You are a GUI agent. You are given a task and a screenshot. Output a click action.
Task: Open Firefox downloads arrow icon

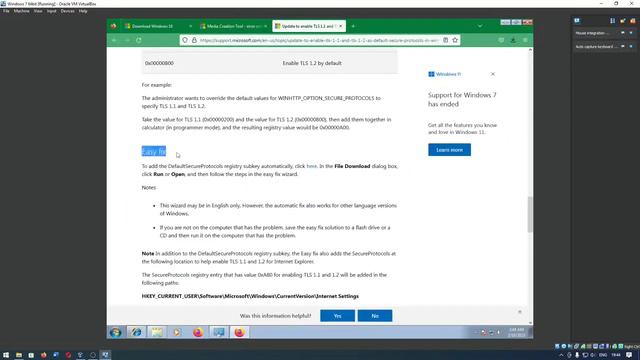[x=513, y=40]
